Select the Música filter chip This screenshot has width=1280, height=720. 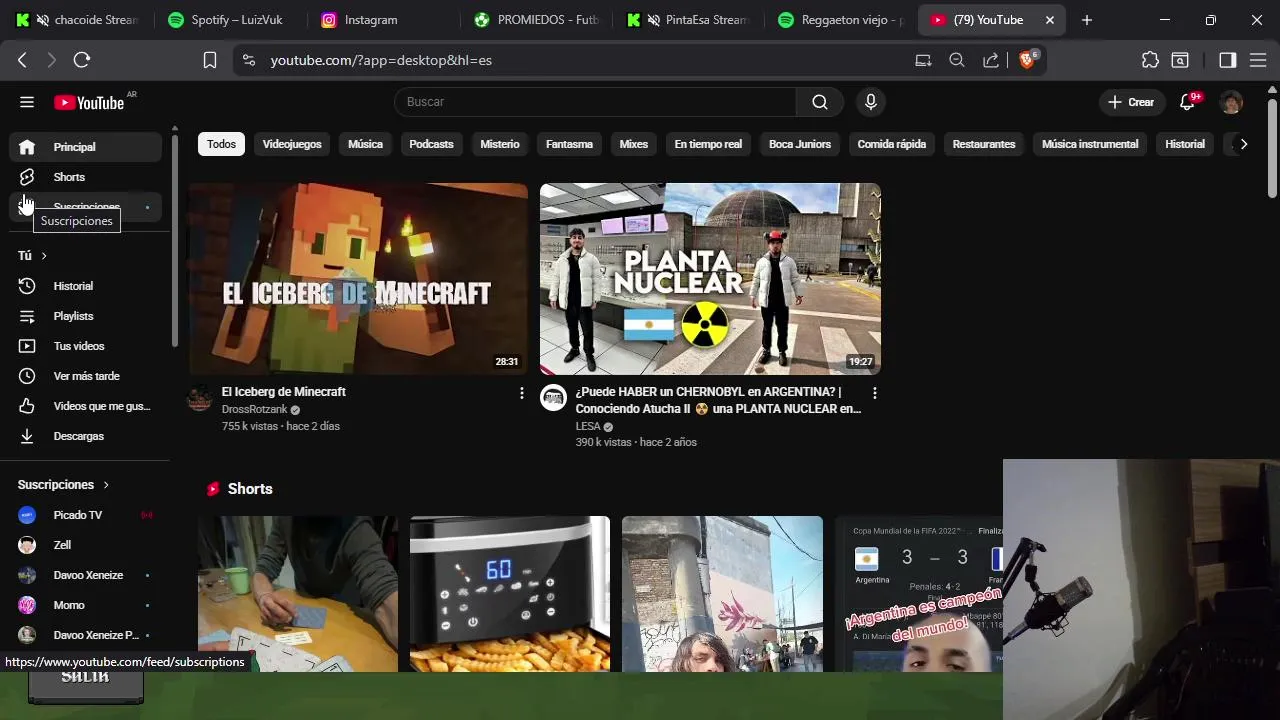(x=365, y=144)
